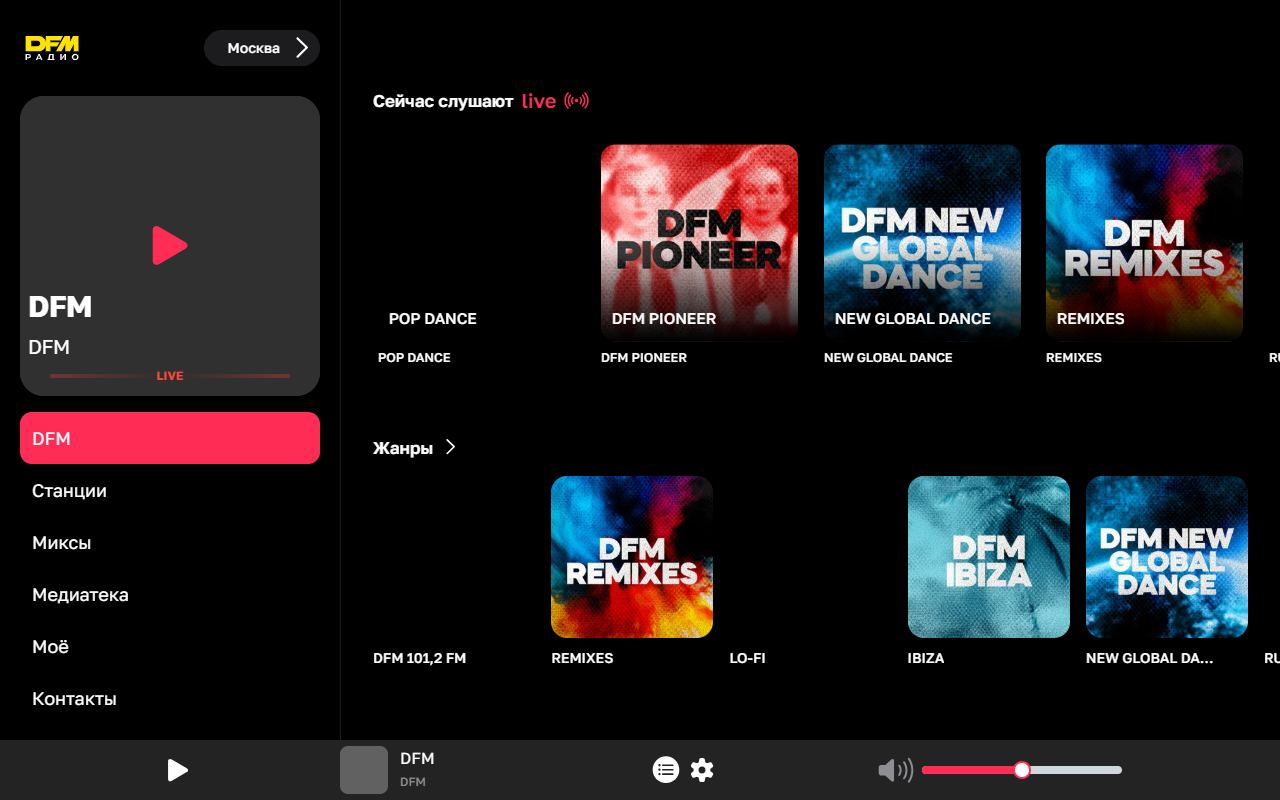This screenshot has height=800, width=1280.
Task: Open DFM Ibiza genre cover
Action: tap(989, 557)
